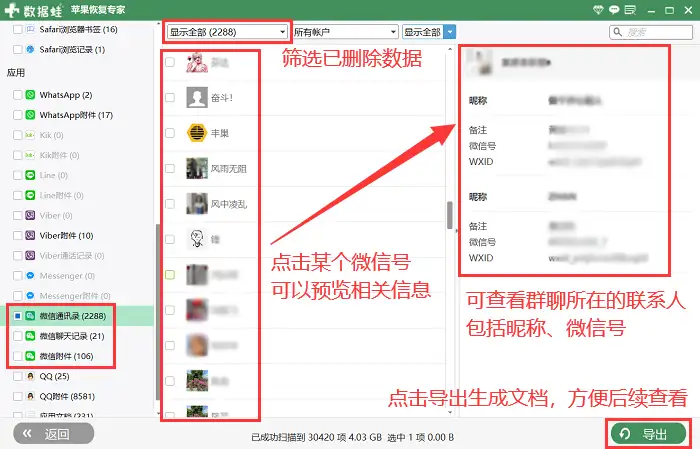700x449 pixels.
Task: Select QQ附件 (8581) category
Action: click(67, 396)
